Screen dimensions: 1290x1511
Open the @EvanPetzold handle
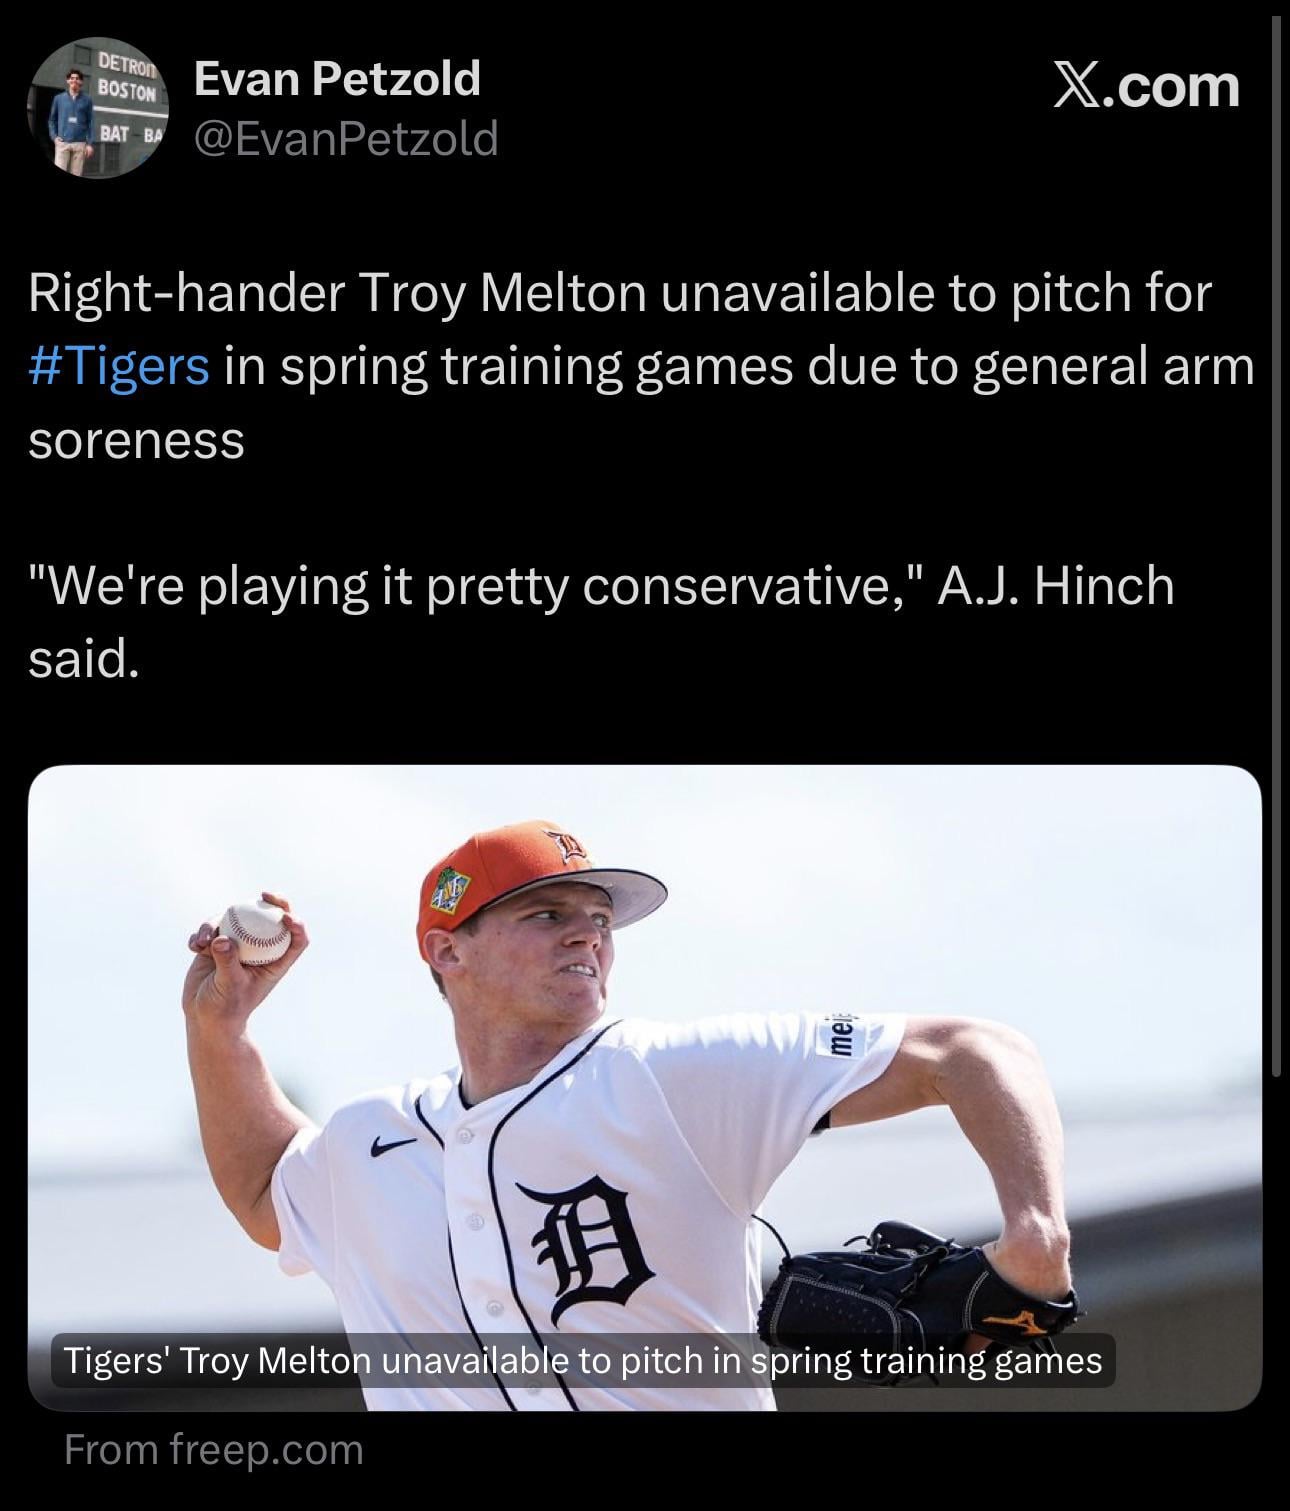[345, 139]
